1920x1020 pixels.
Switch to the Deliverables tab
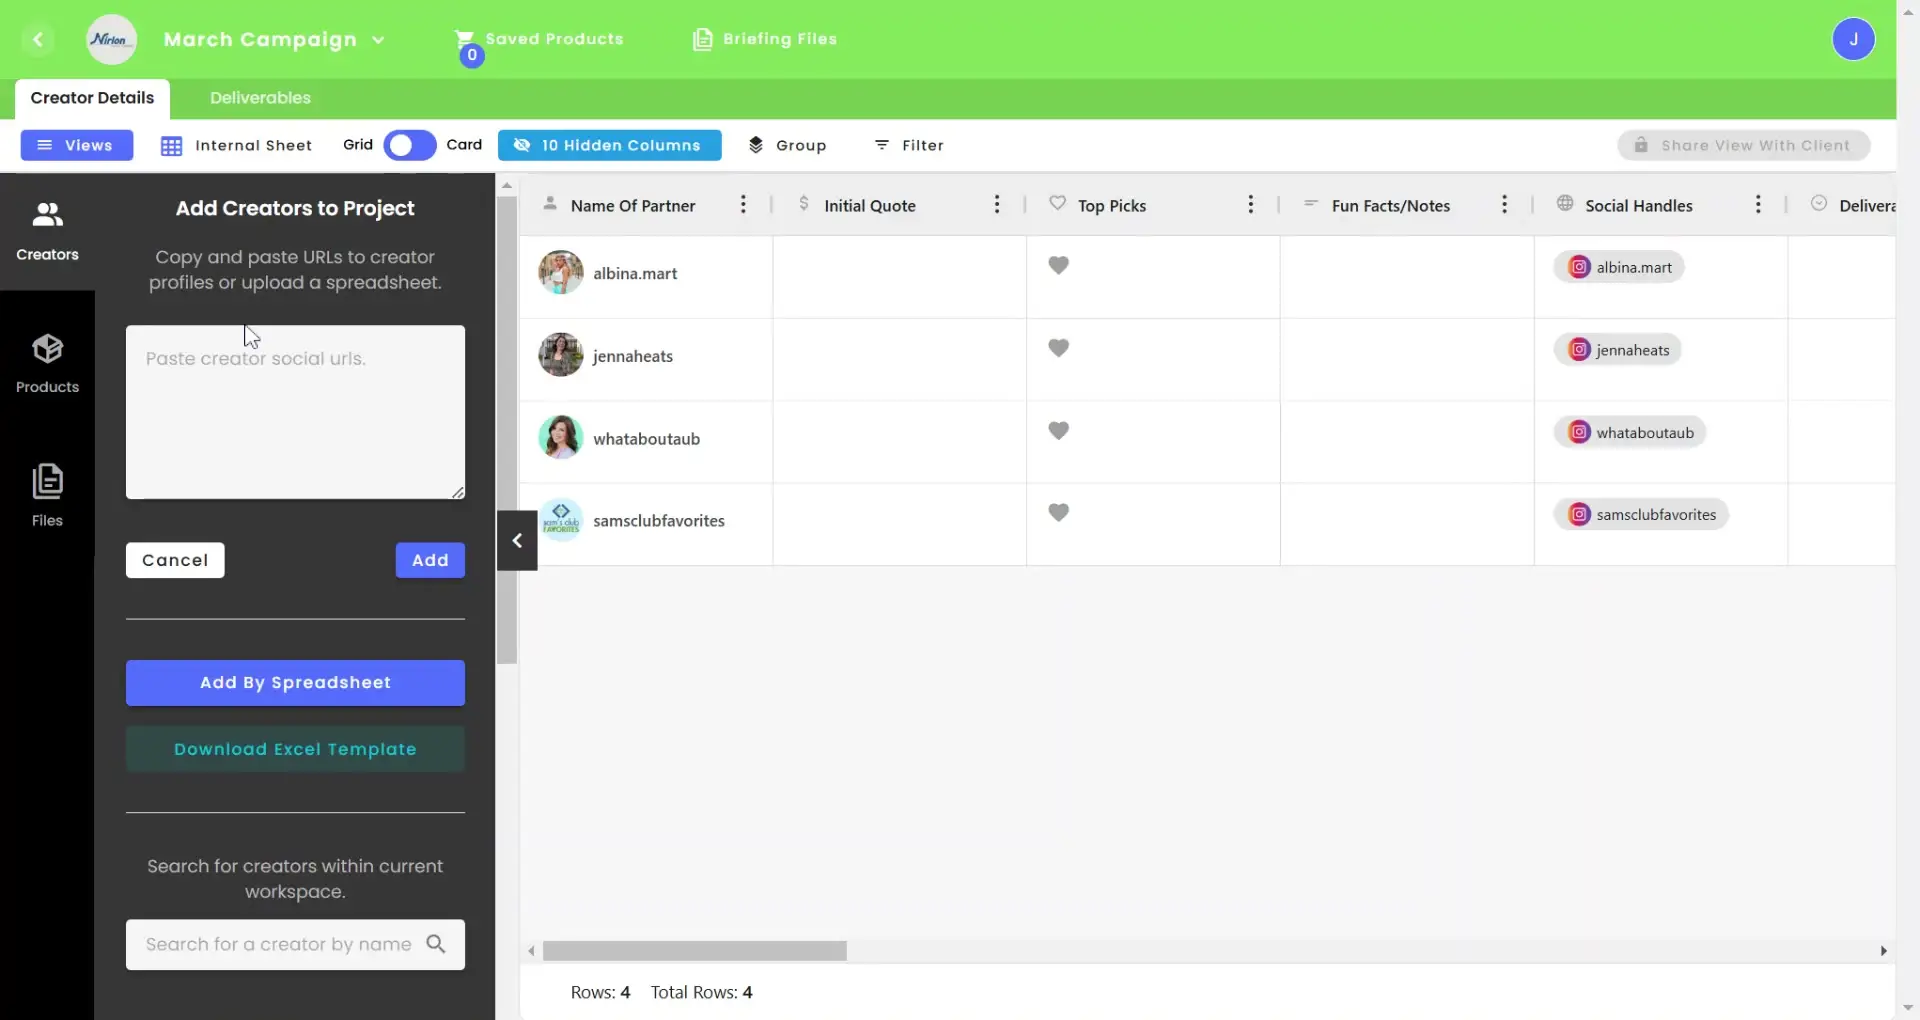[x=259, y=97]
